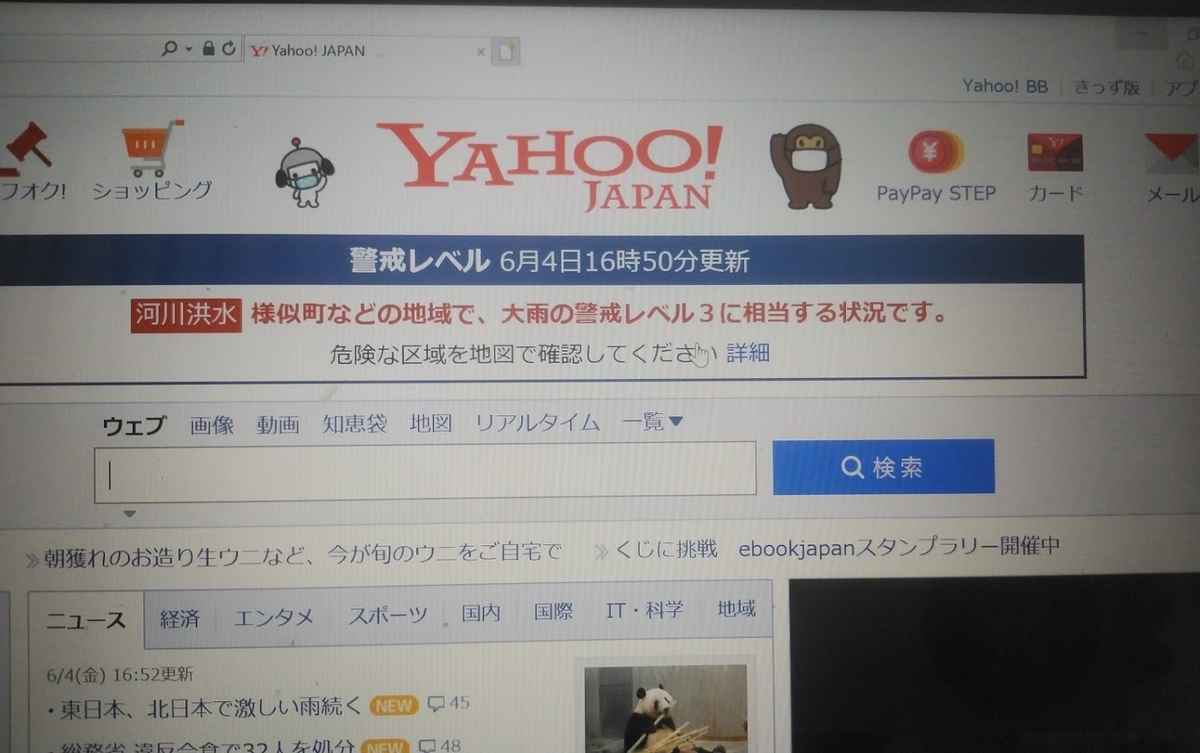Open the きっず版 link
The image size is (1200, 753).
1107,87
